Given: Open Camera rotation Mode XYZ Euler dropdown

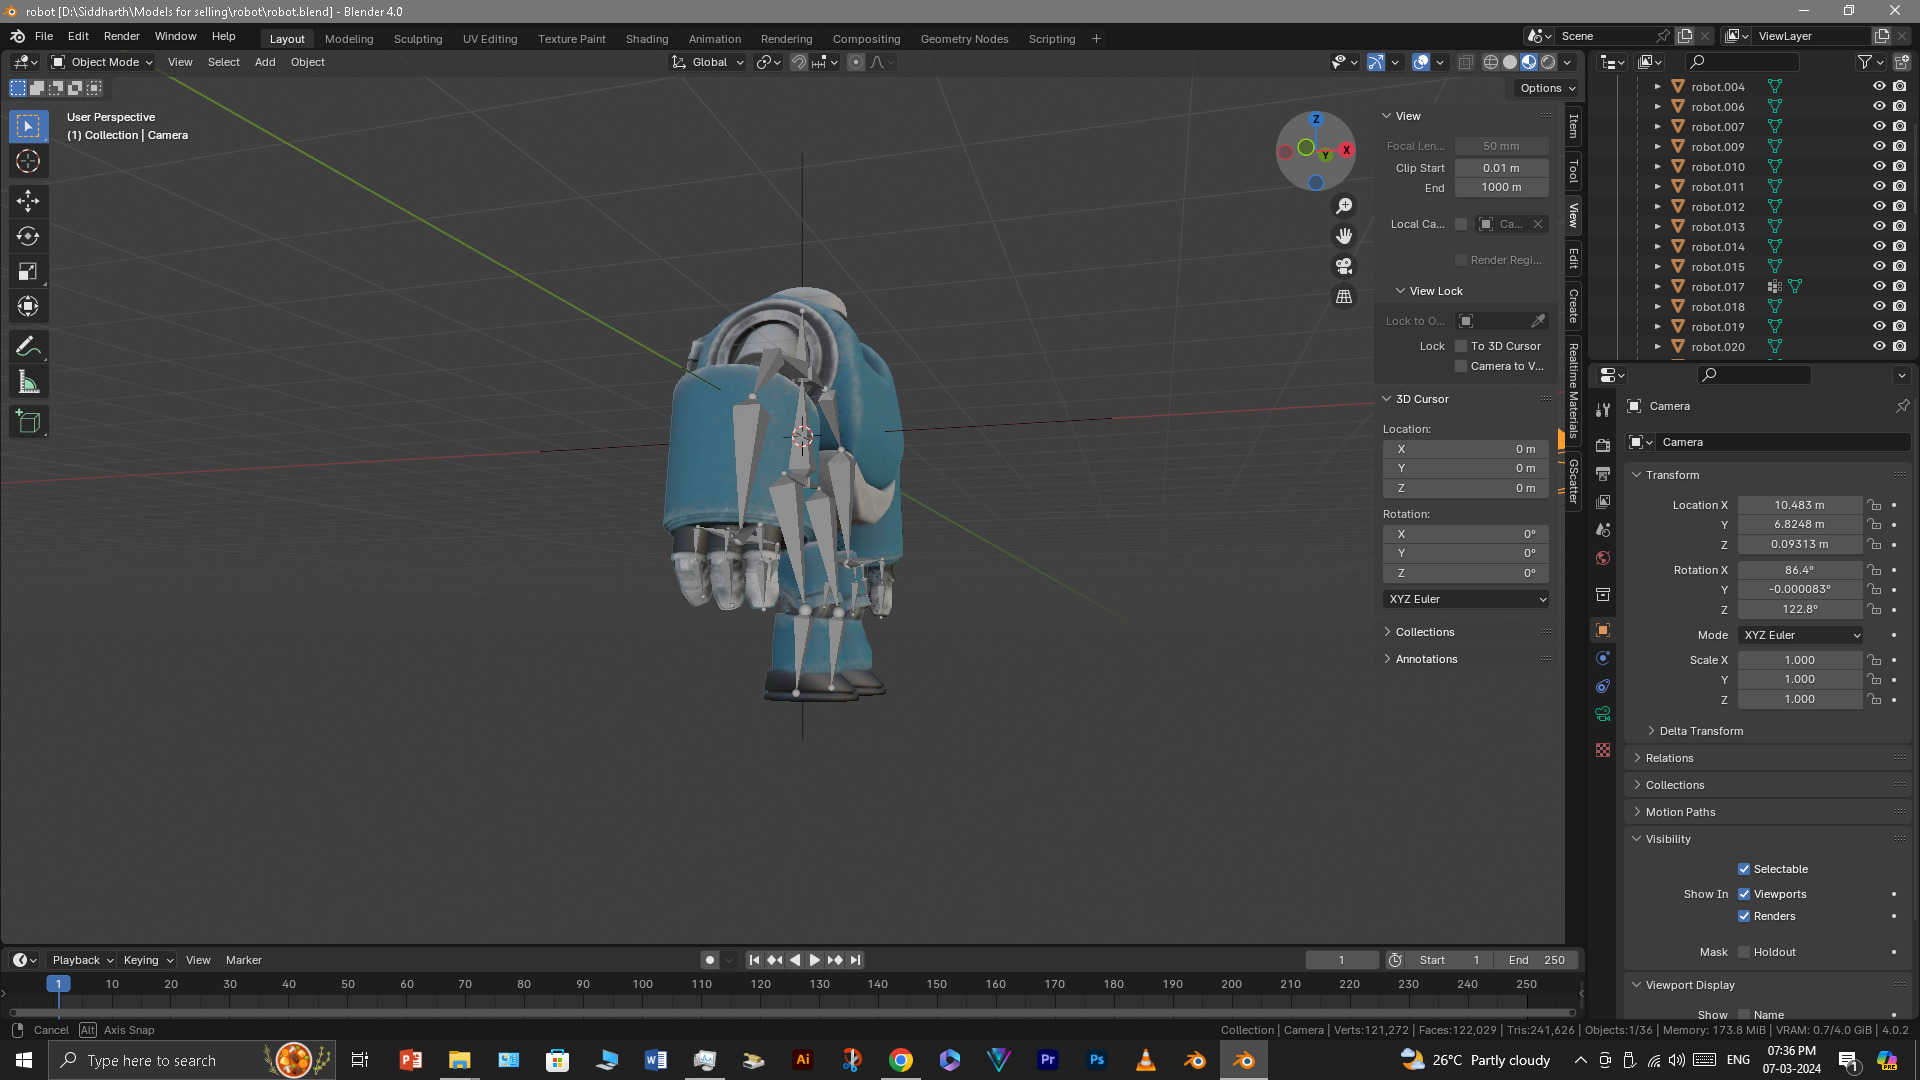Looking at the screenshot, I should pos(1801,635).
